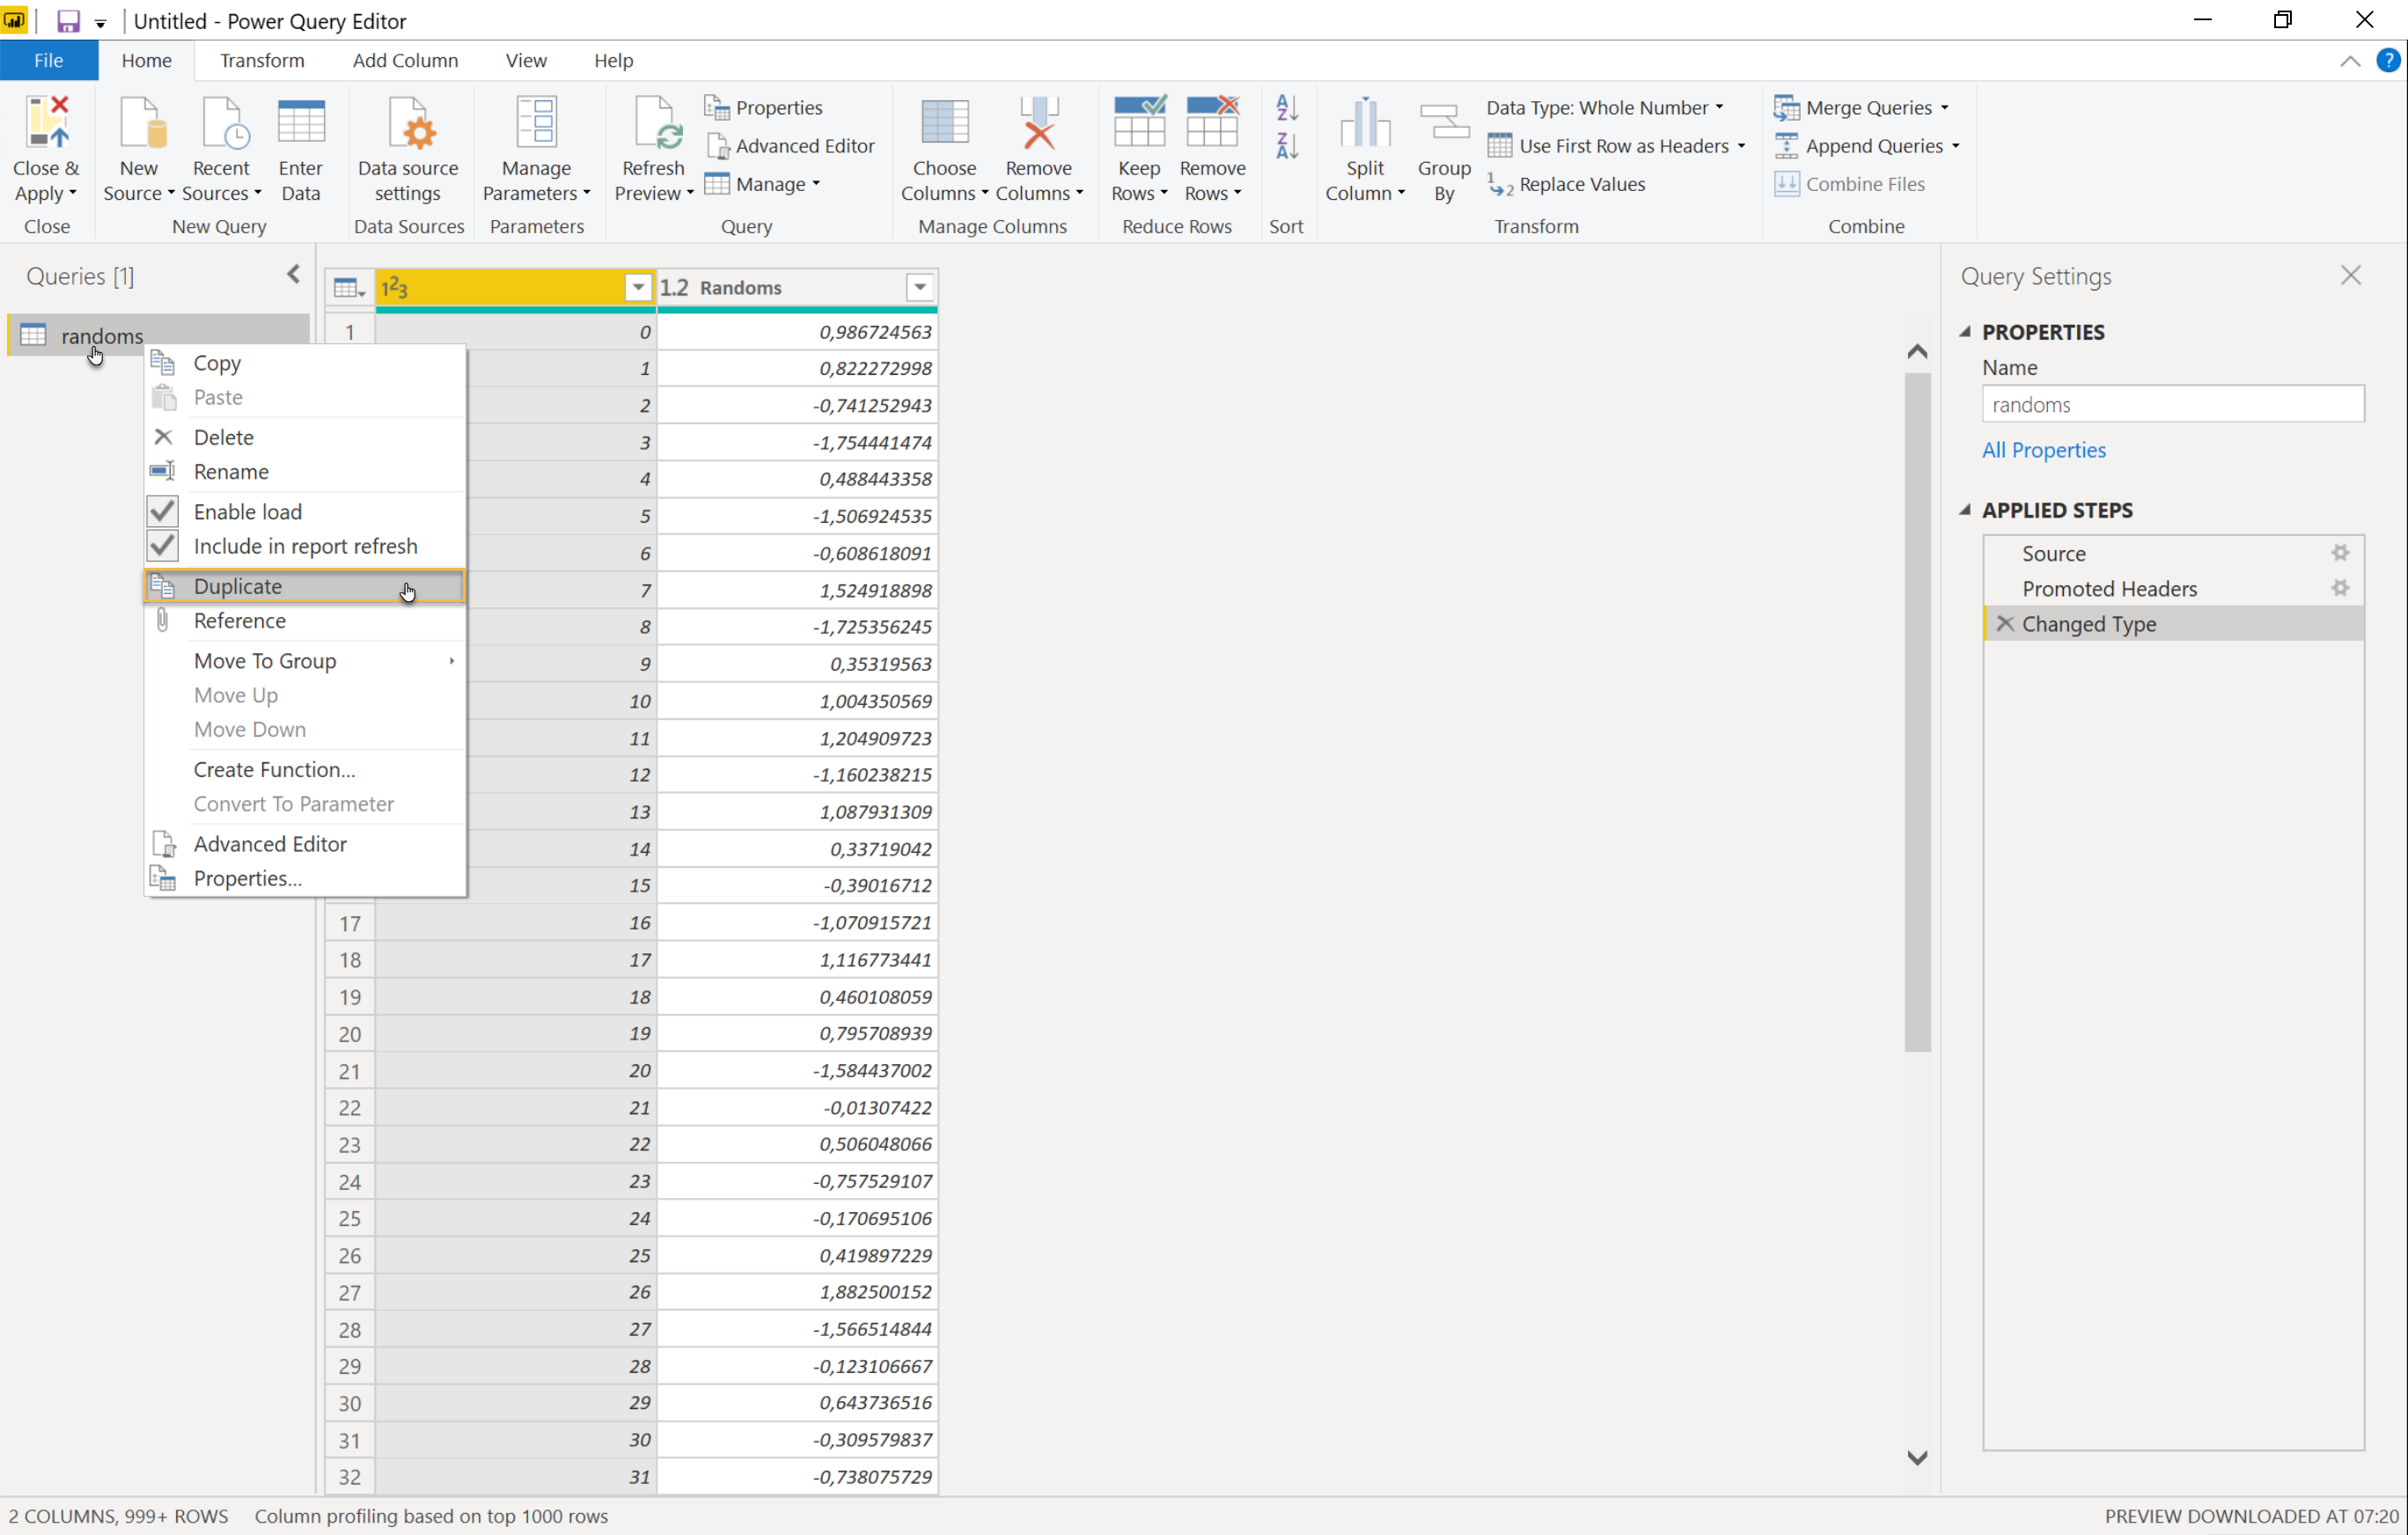Click the Merge Queries icon
The height and width of the screenshot is (1535, 2408).
1786,107
